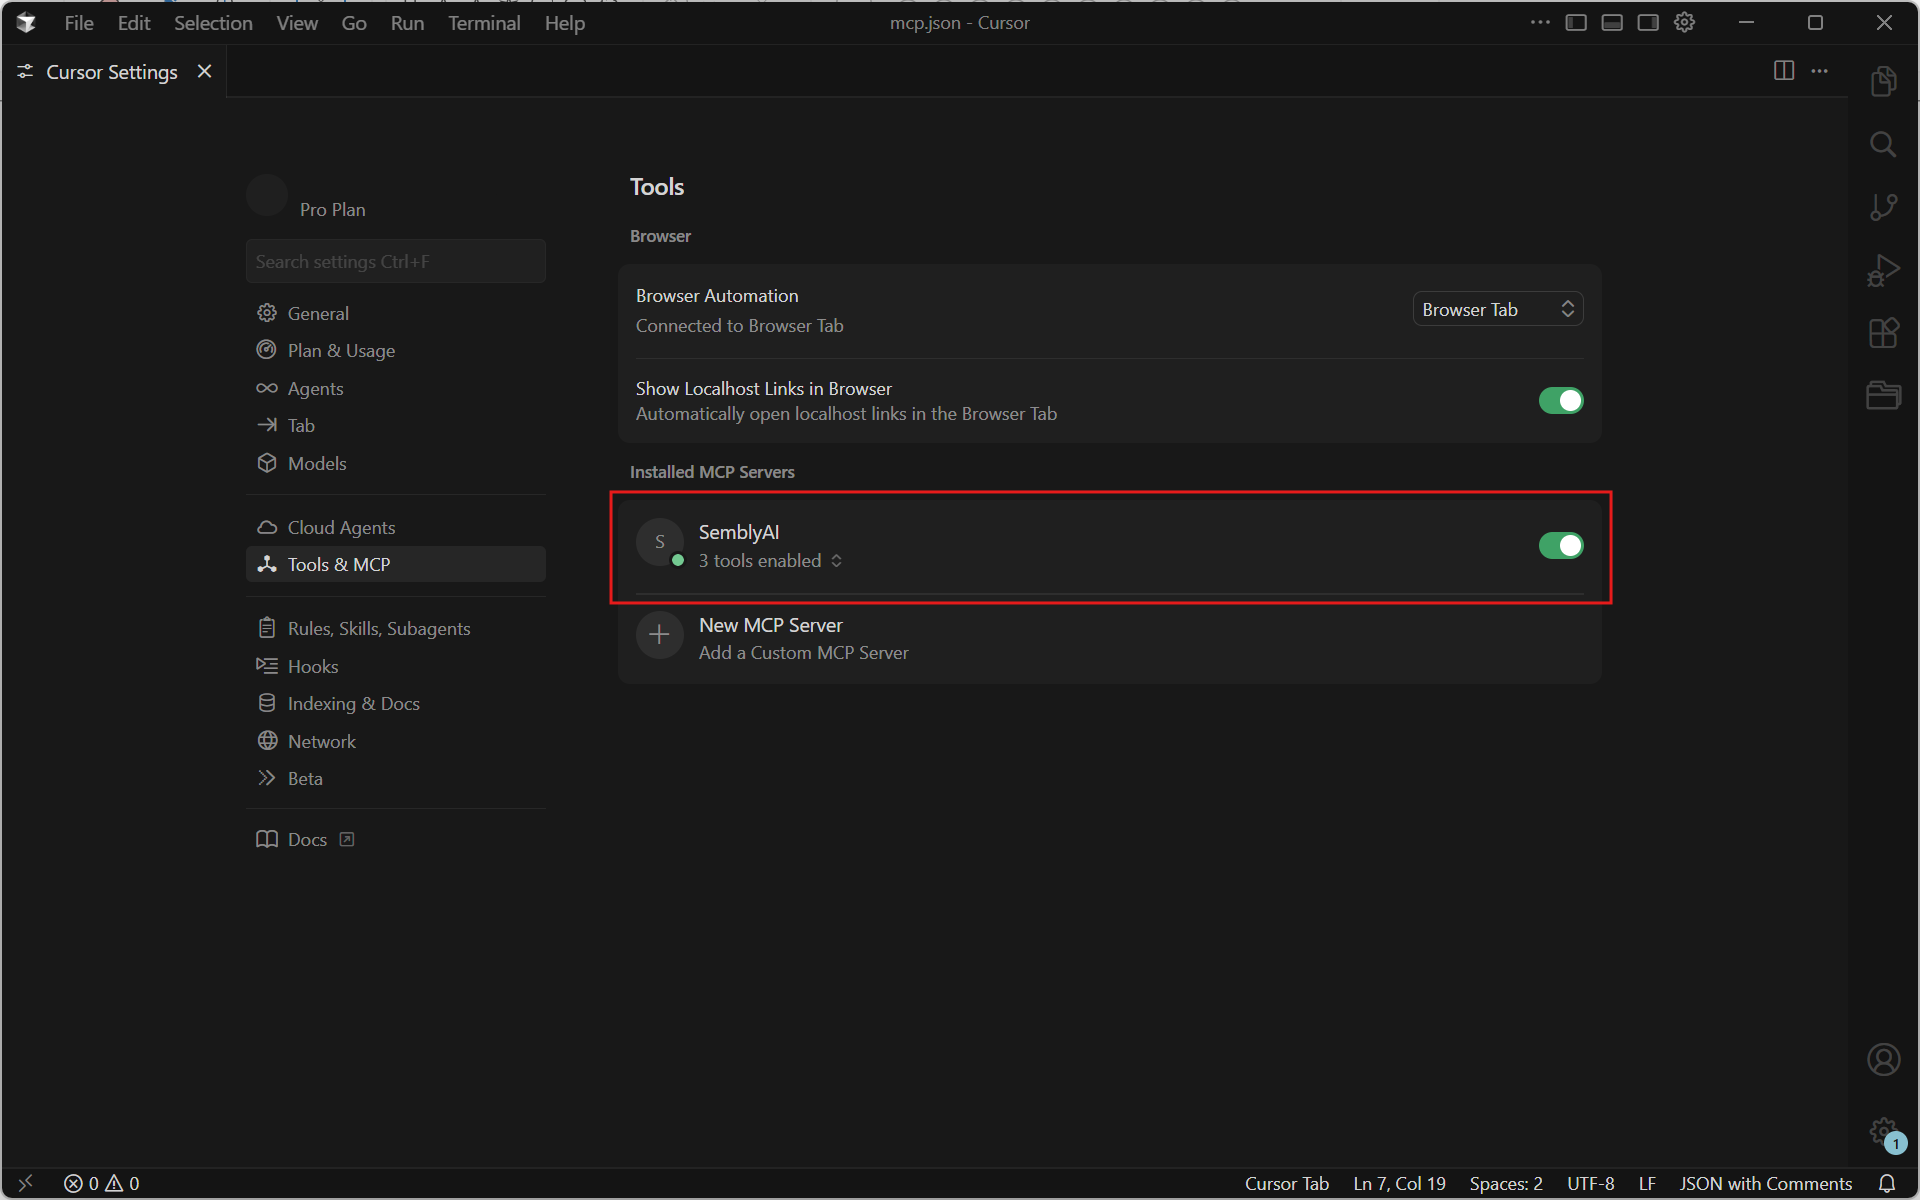Open the Explorer files icon

(x=1882, y=82)
